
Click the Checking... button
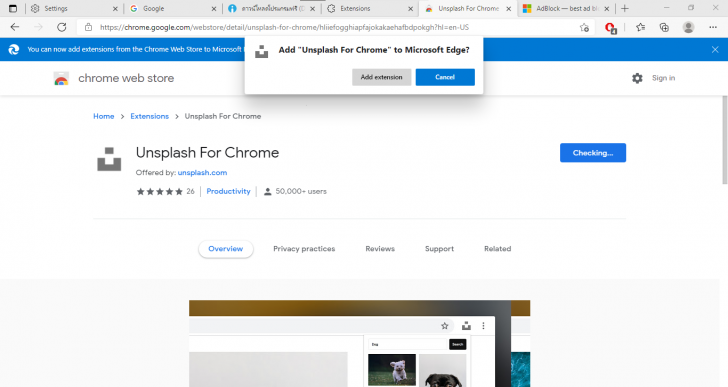point(592,153)
